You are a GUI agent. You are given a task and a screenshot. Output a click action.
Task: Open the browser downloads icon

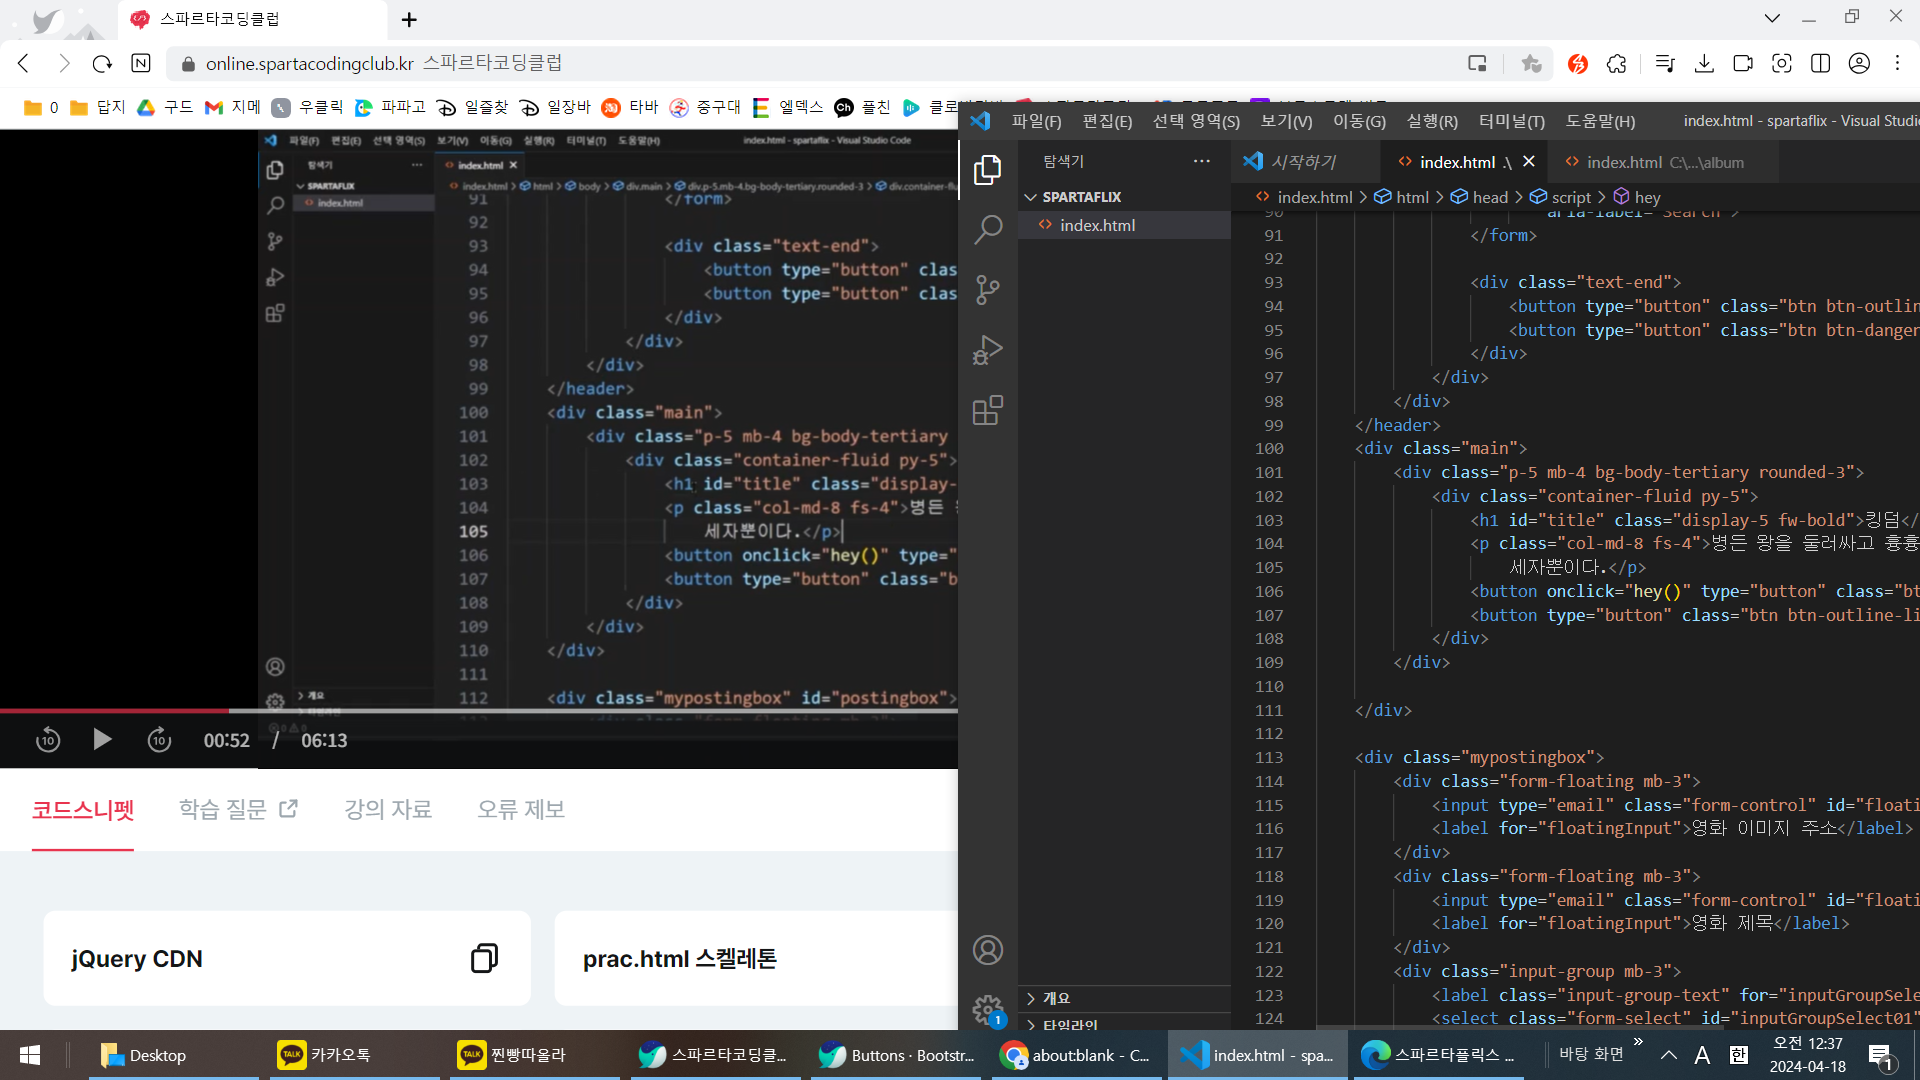(x=1704, y=64)
